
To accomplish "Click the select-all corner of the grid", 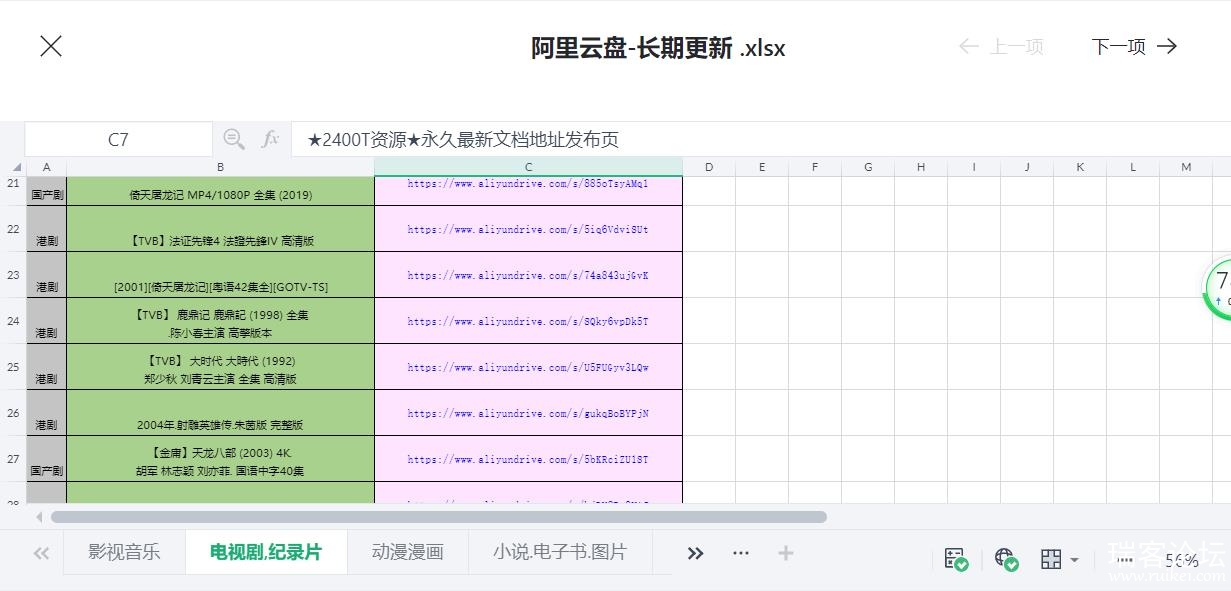I will [x=14, y=167].
